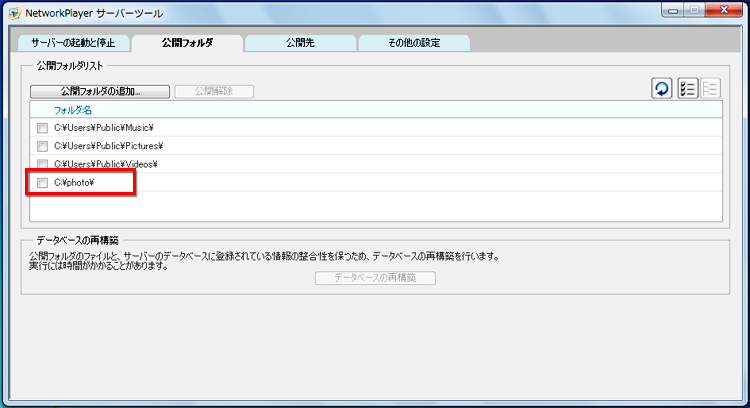Check the C:¥Users¥Public¥Pictures¥ folder checkbox

[43, 146]
